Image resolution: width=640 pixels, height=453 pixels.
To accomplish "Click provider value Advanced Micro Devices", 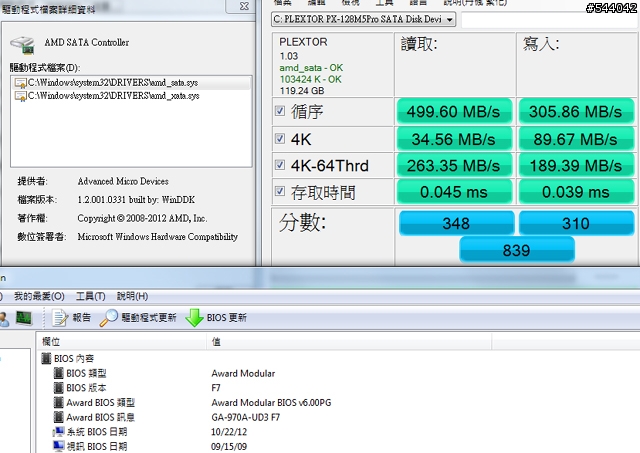I will pyautogui.click(x=123, y=181).
